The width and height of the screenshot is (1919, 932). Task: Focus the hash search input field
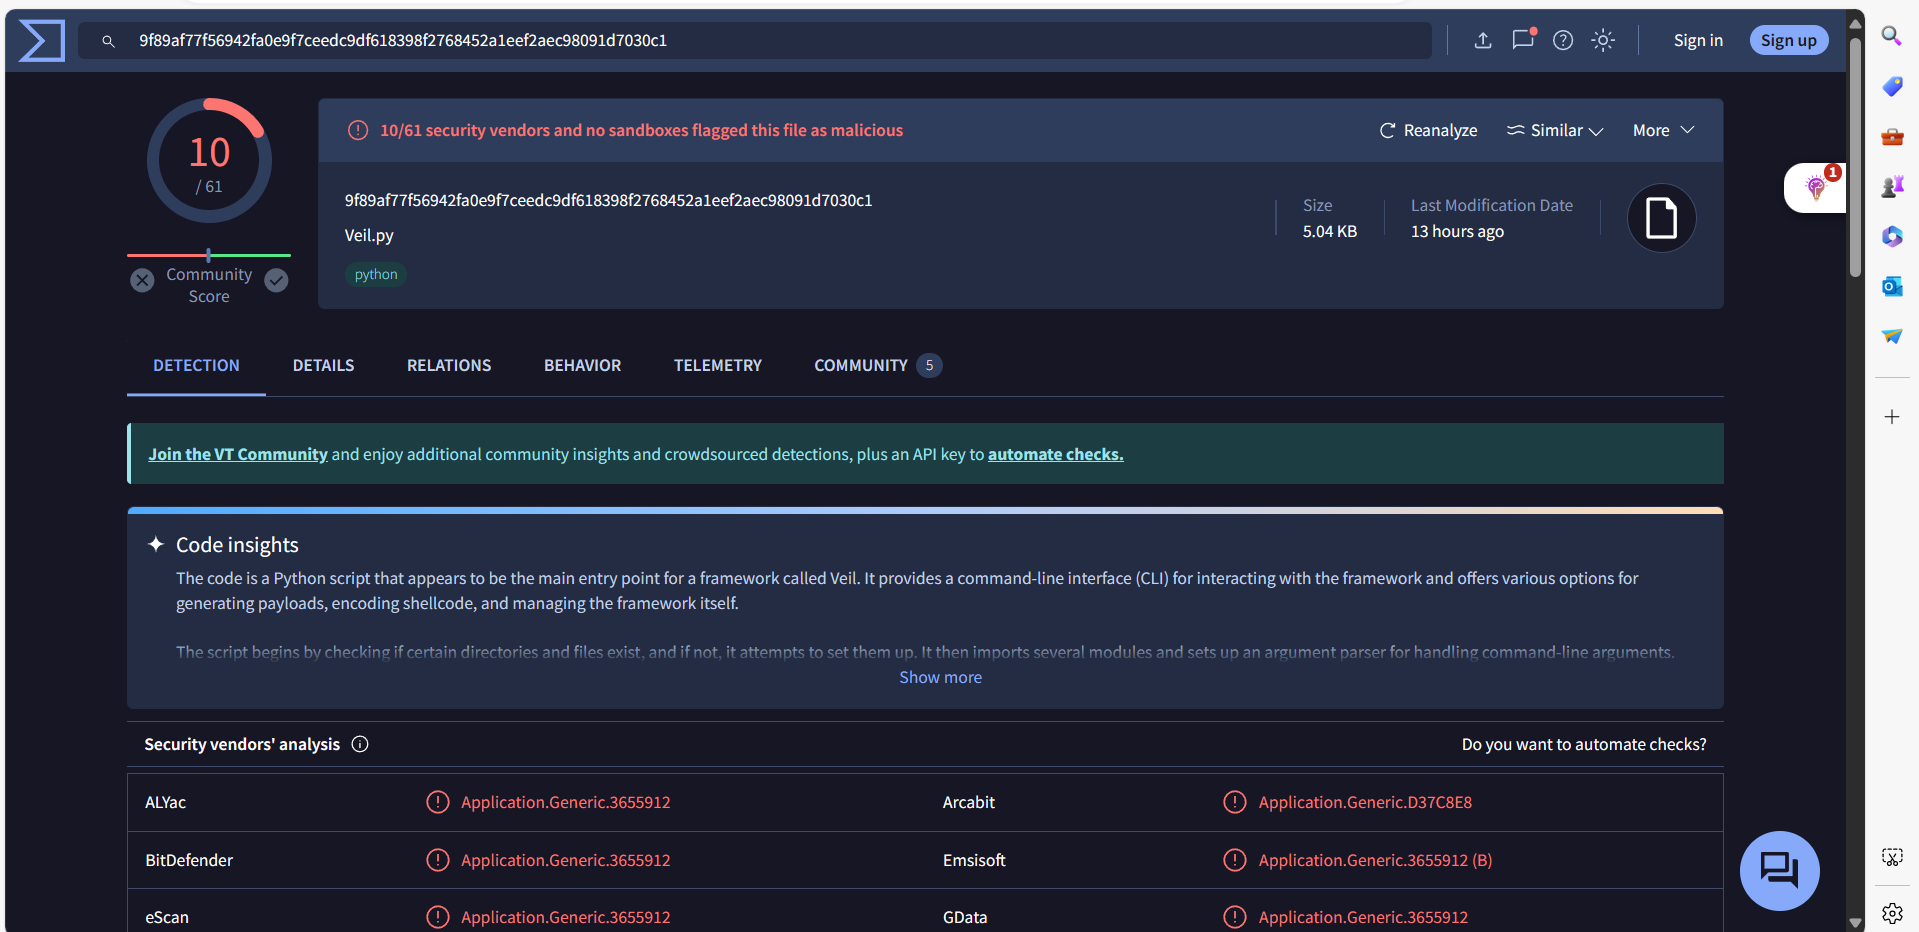click(755, 41)
